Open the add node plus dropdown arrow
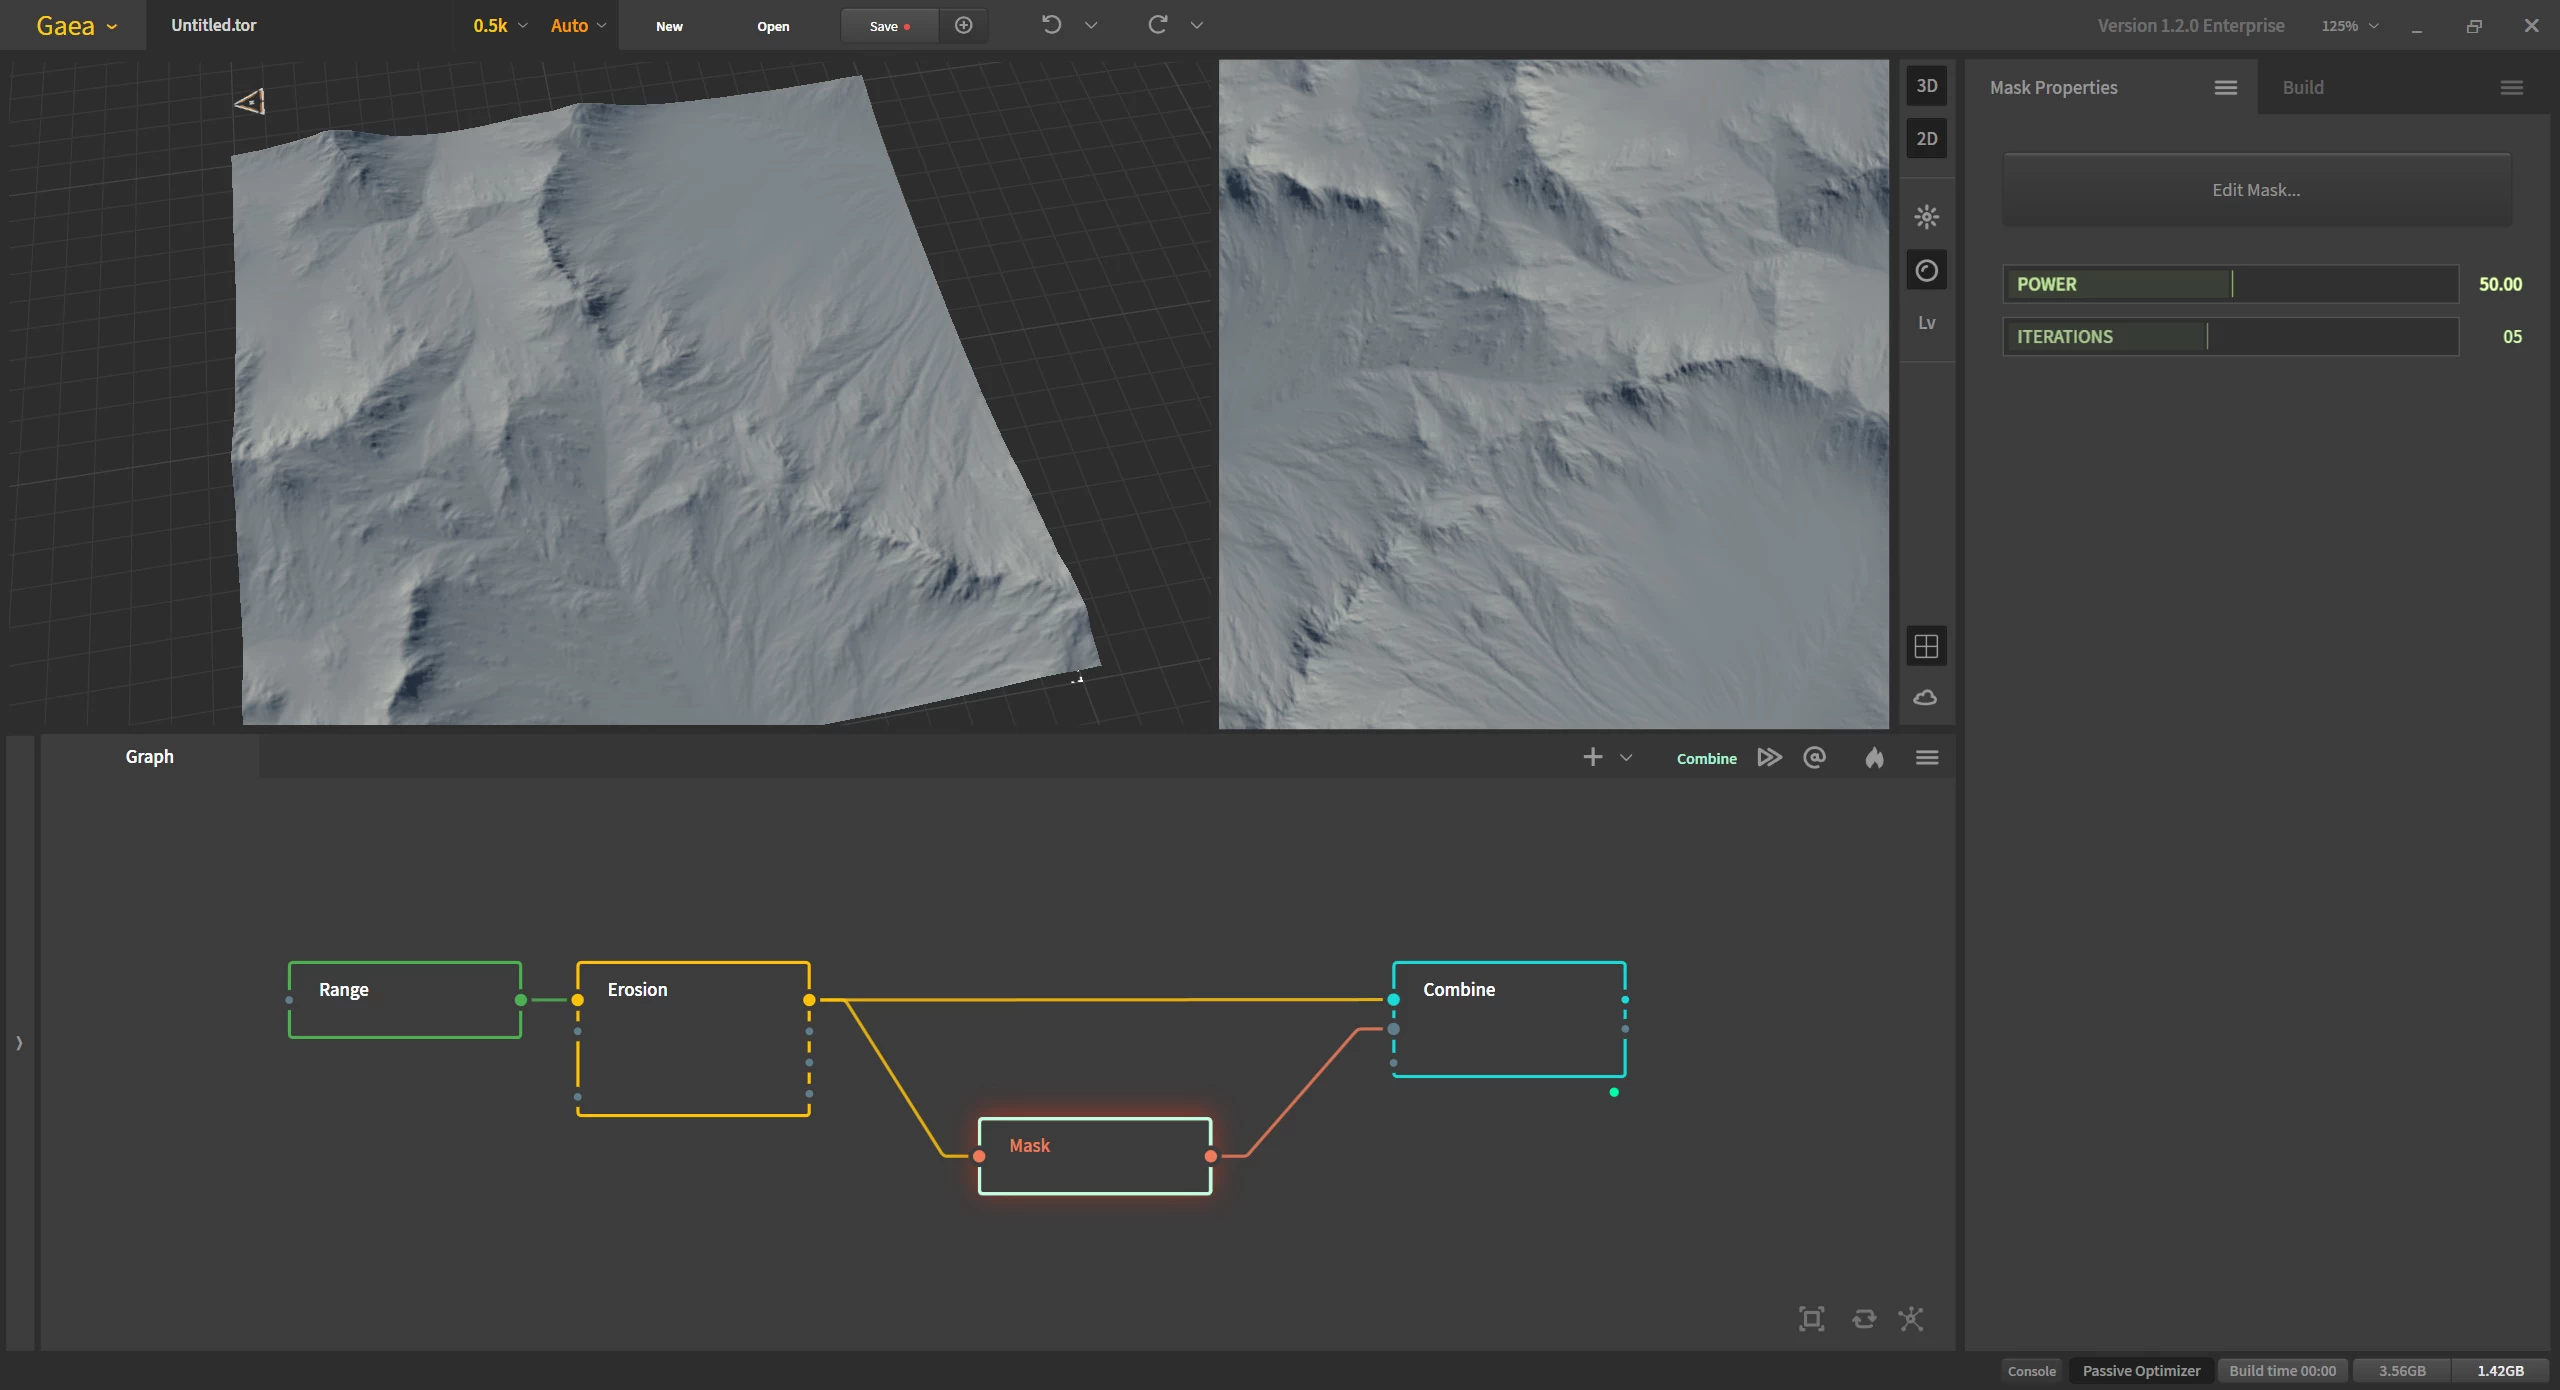2560x1390 pixels. coord(1626,758)
